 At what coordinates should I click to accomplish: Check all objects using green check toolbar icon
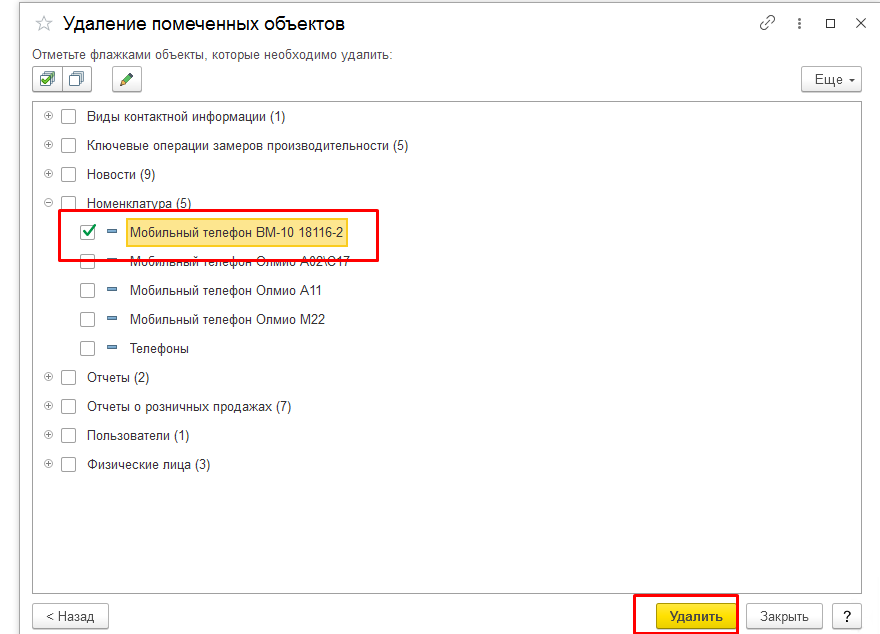click(48, 79)
